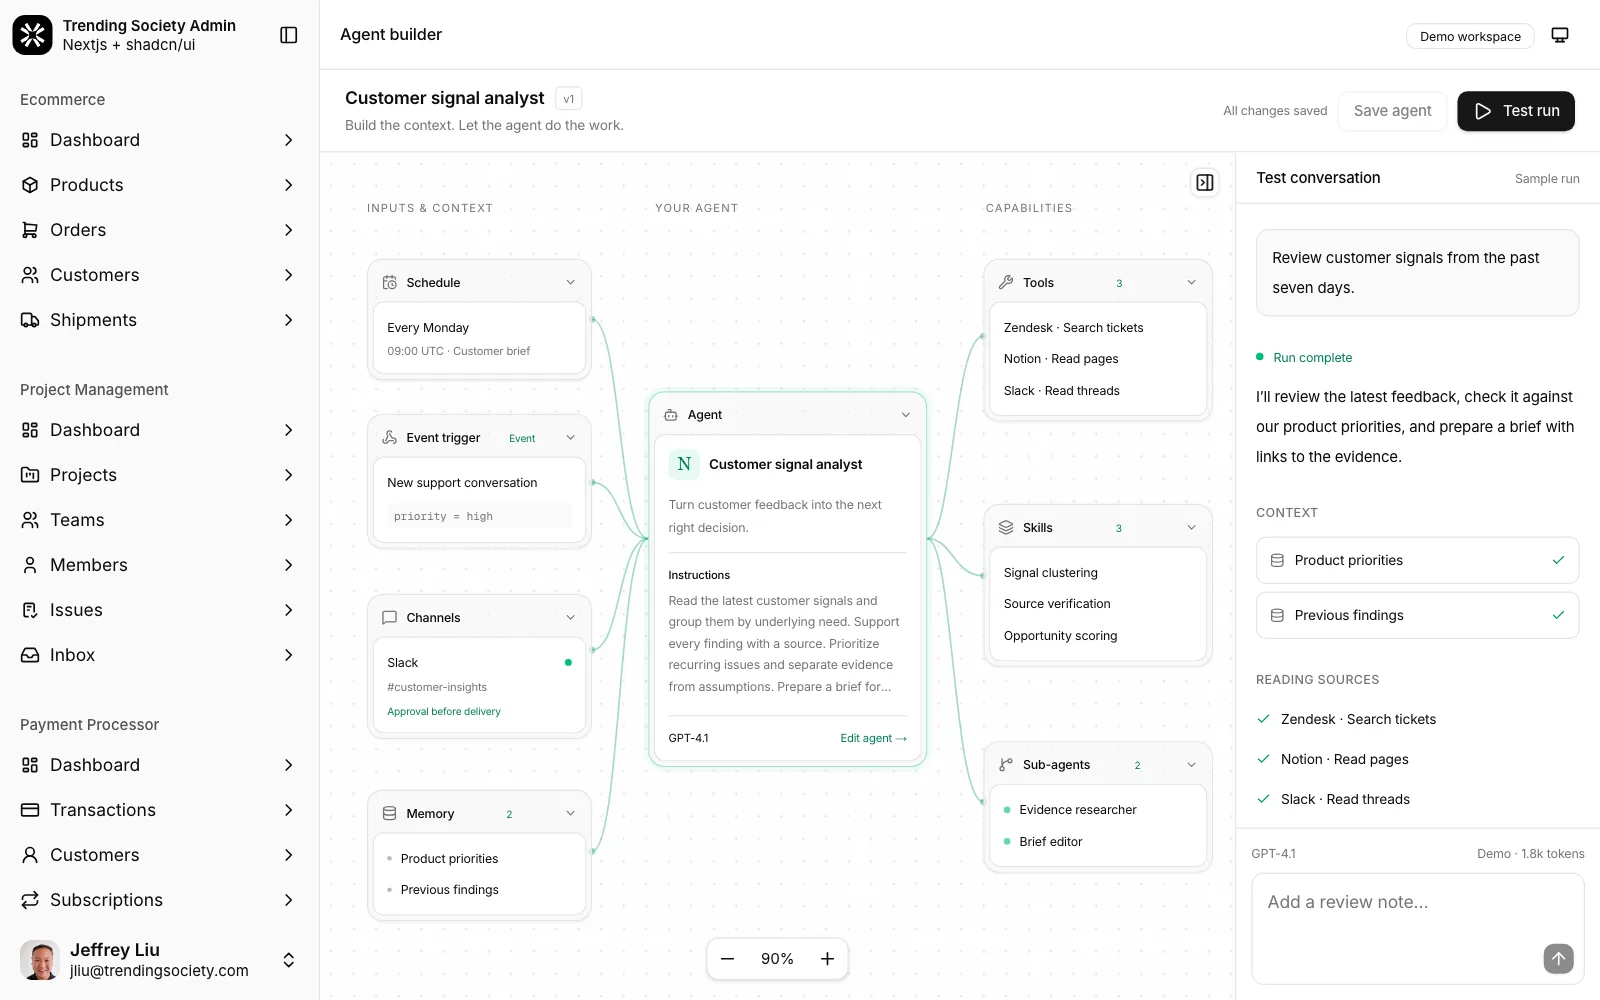Toggle the Previous findings context checkmark
The width and height of the screenshot is (1600, 1000).
(1558, 615)
